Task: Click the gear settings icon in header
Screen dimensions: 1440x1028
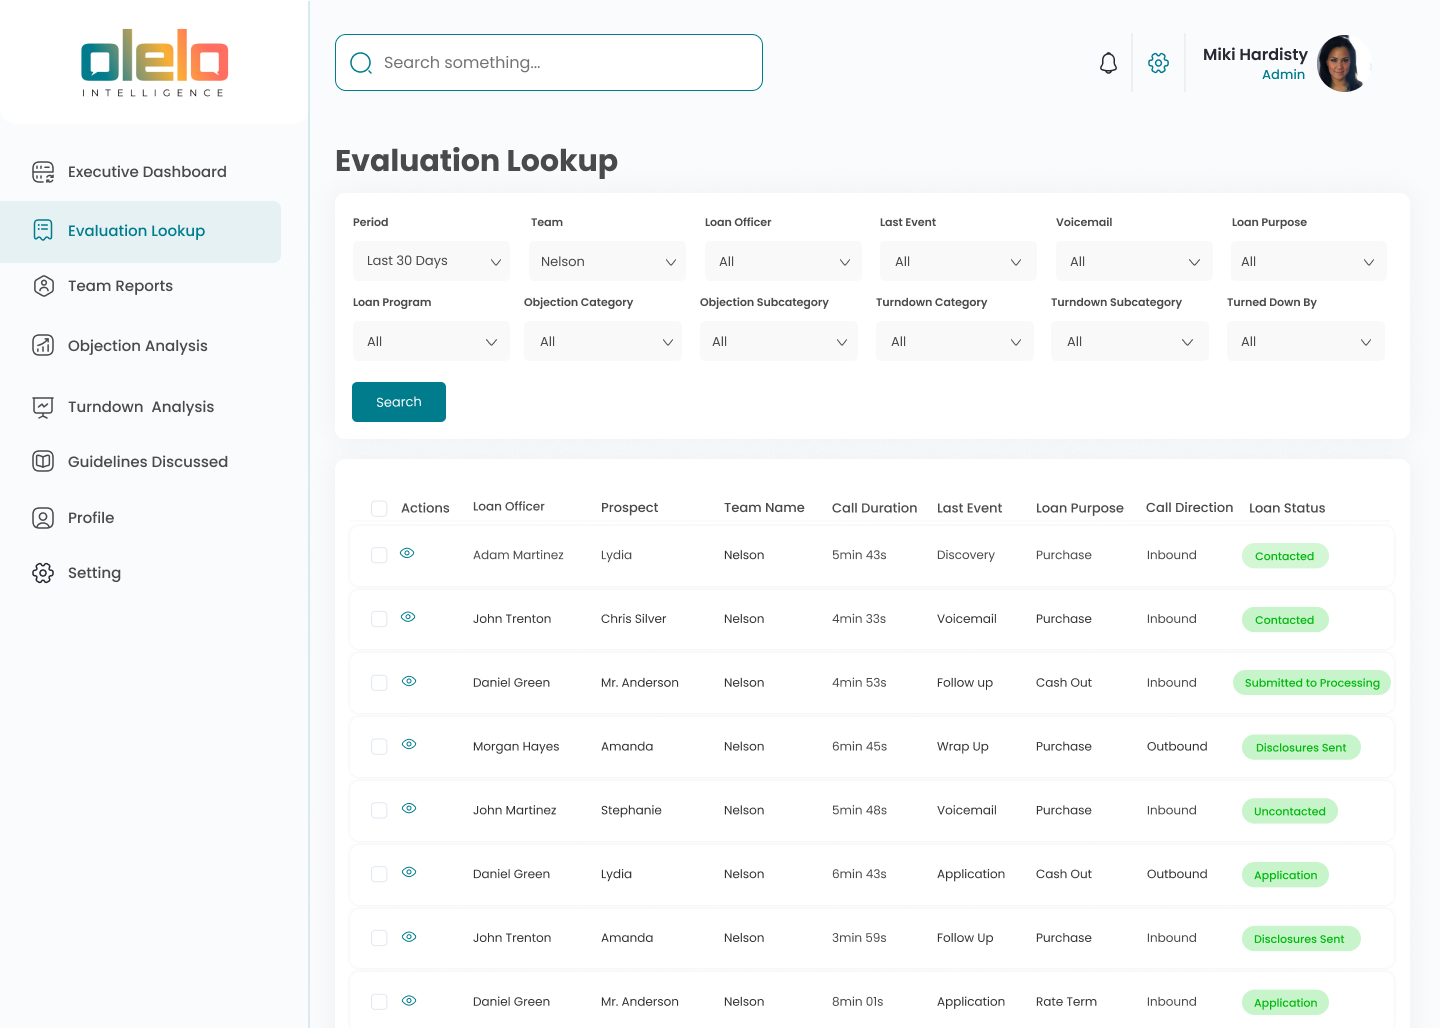Action: (x=1158, y=63)
